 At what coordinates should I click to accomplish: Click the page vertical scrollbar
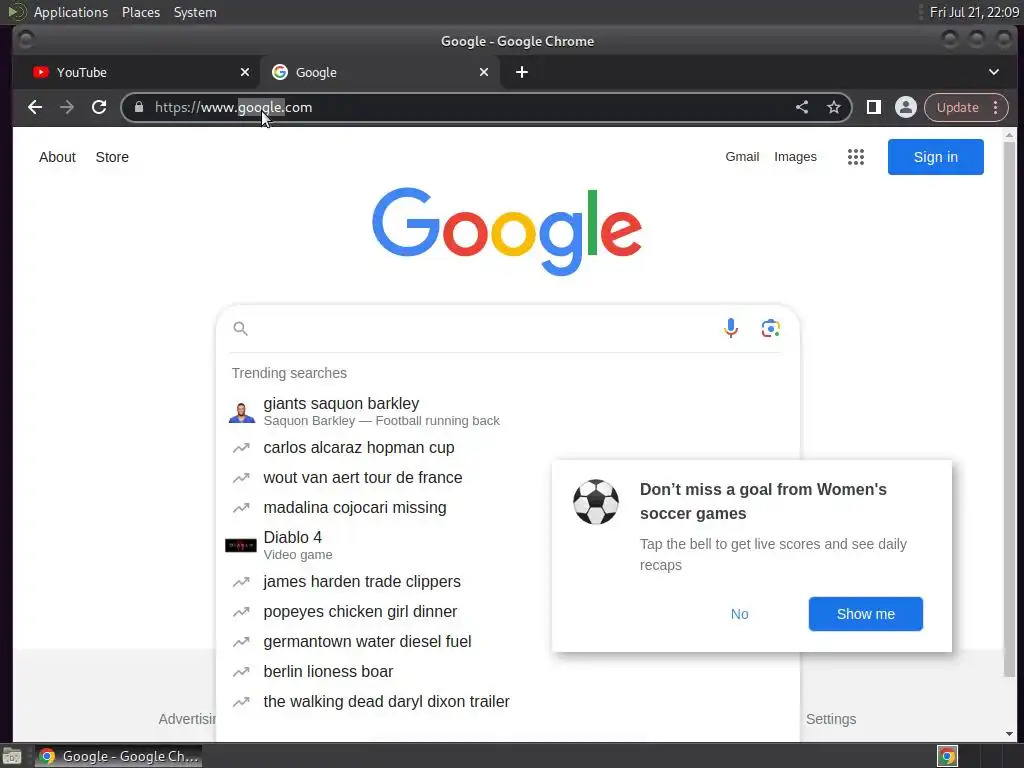(x=1010, y=411)
